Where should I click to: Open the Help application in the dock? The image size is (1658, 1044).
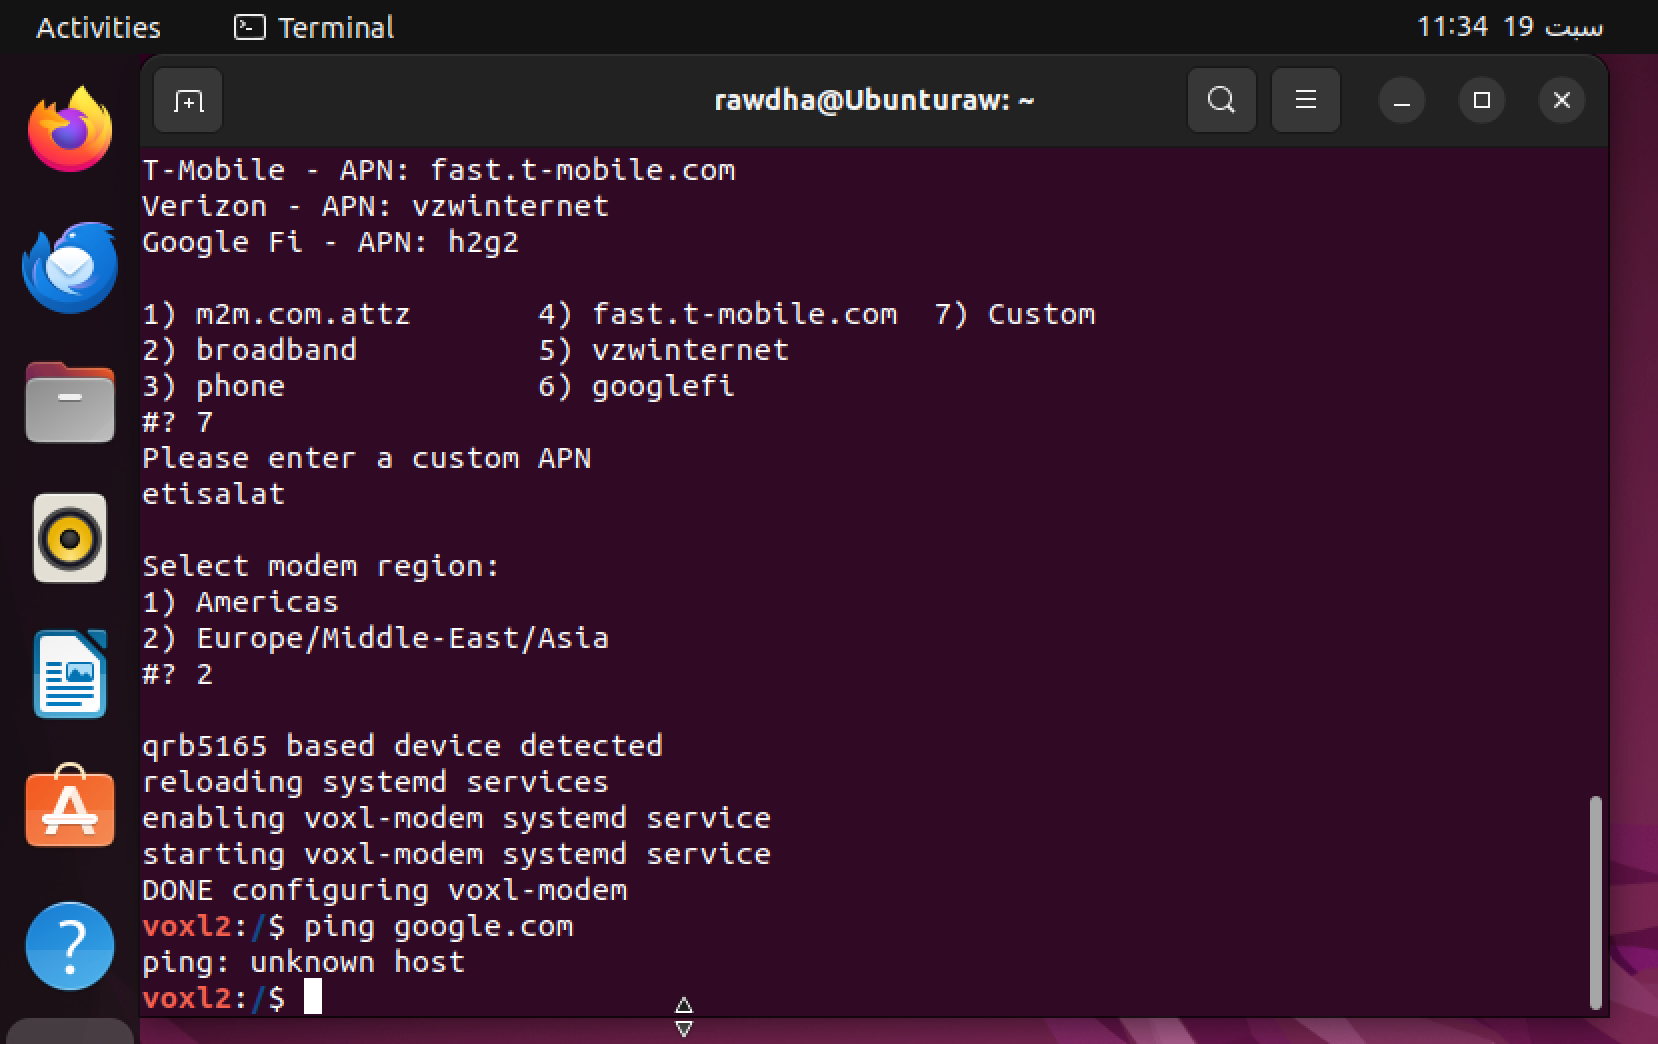coord(70,946)
